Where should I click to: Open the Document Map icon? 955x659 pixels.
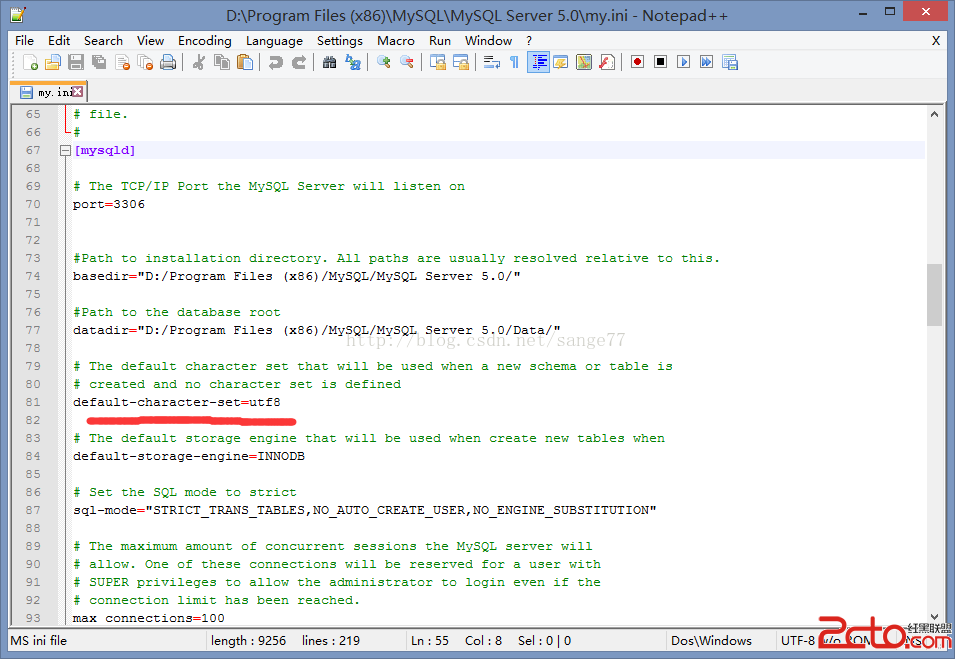(584, 62)
